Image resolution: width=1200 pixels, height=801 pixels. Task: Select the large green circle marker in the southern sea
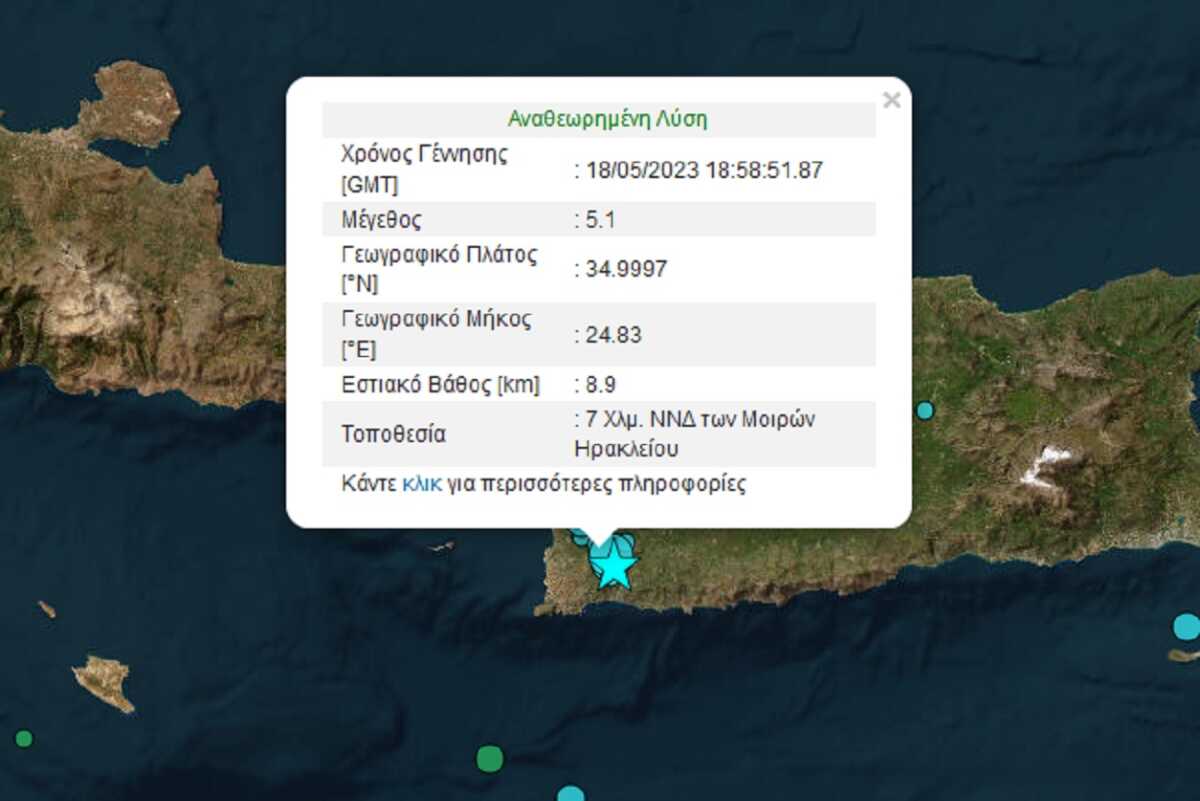click(x=489, y=759)
